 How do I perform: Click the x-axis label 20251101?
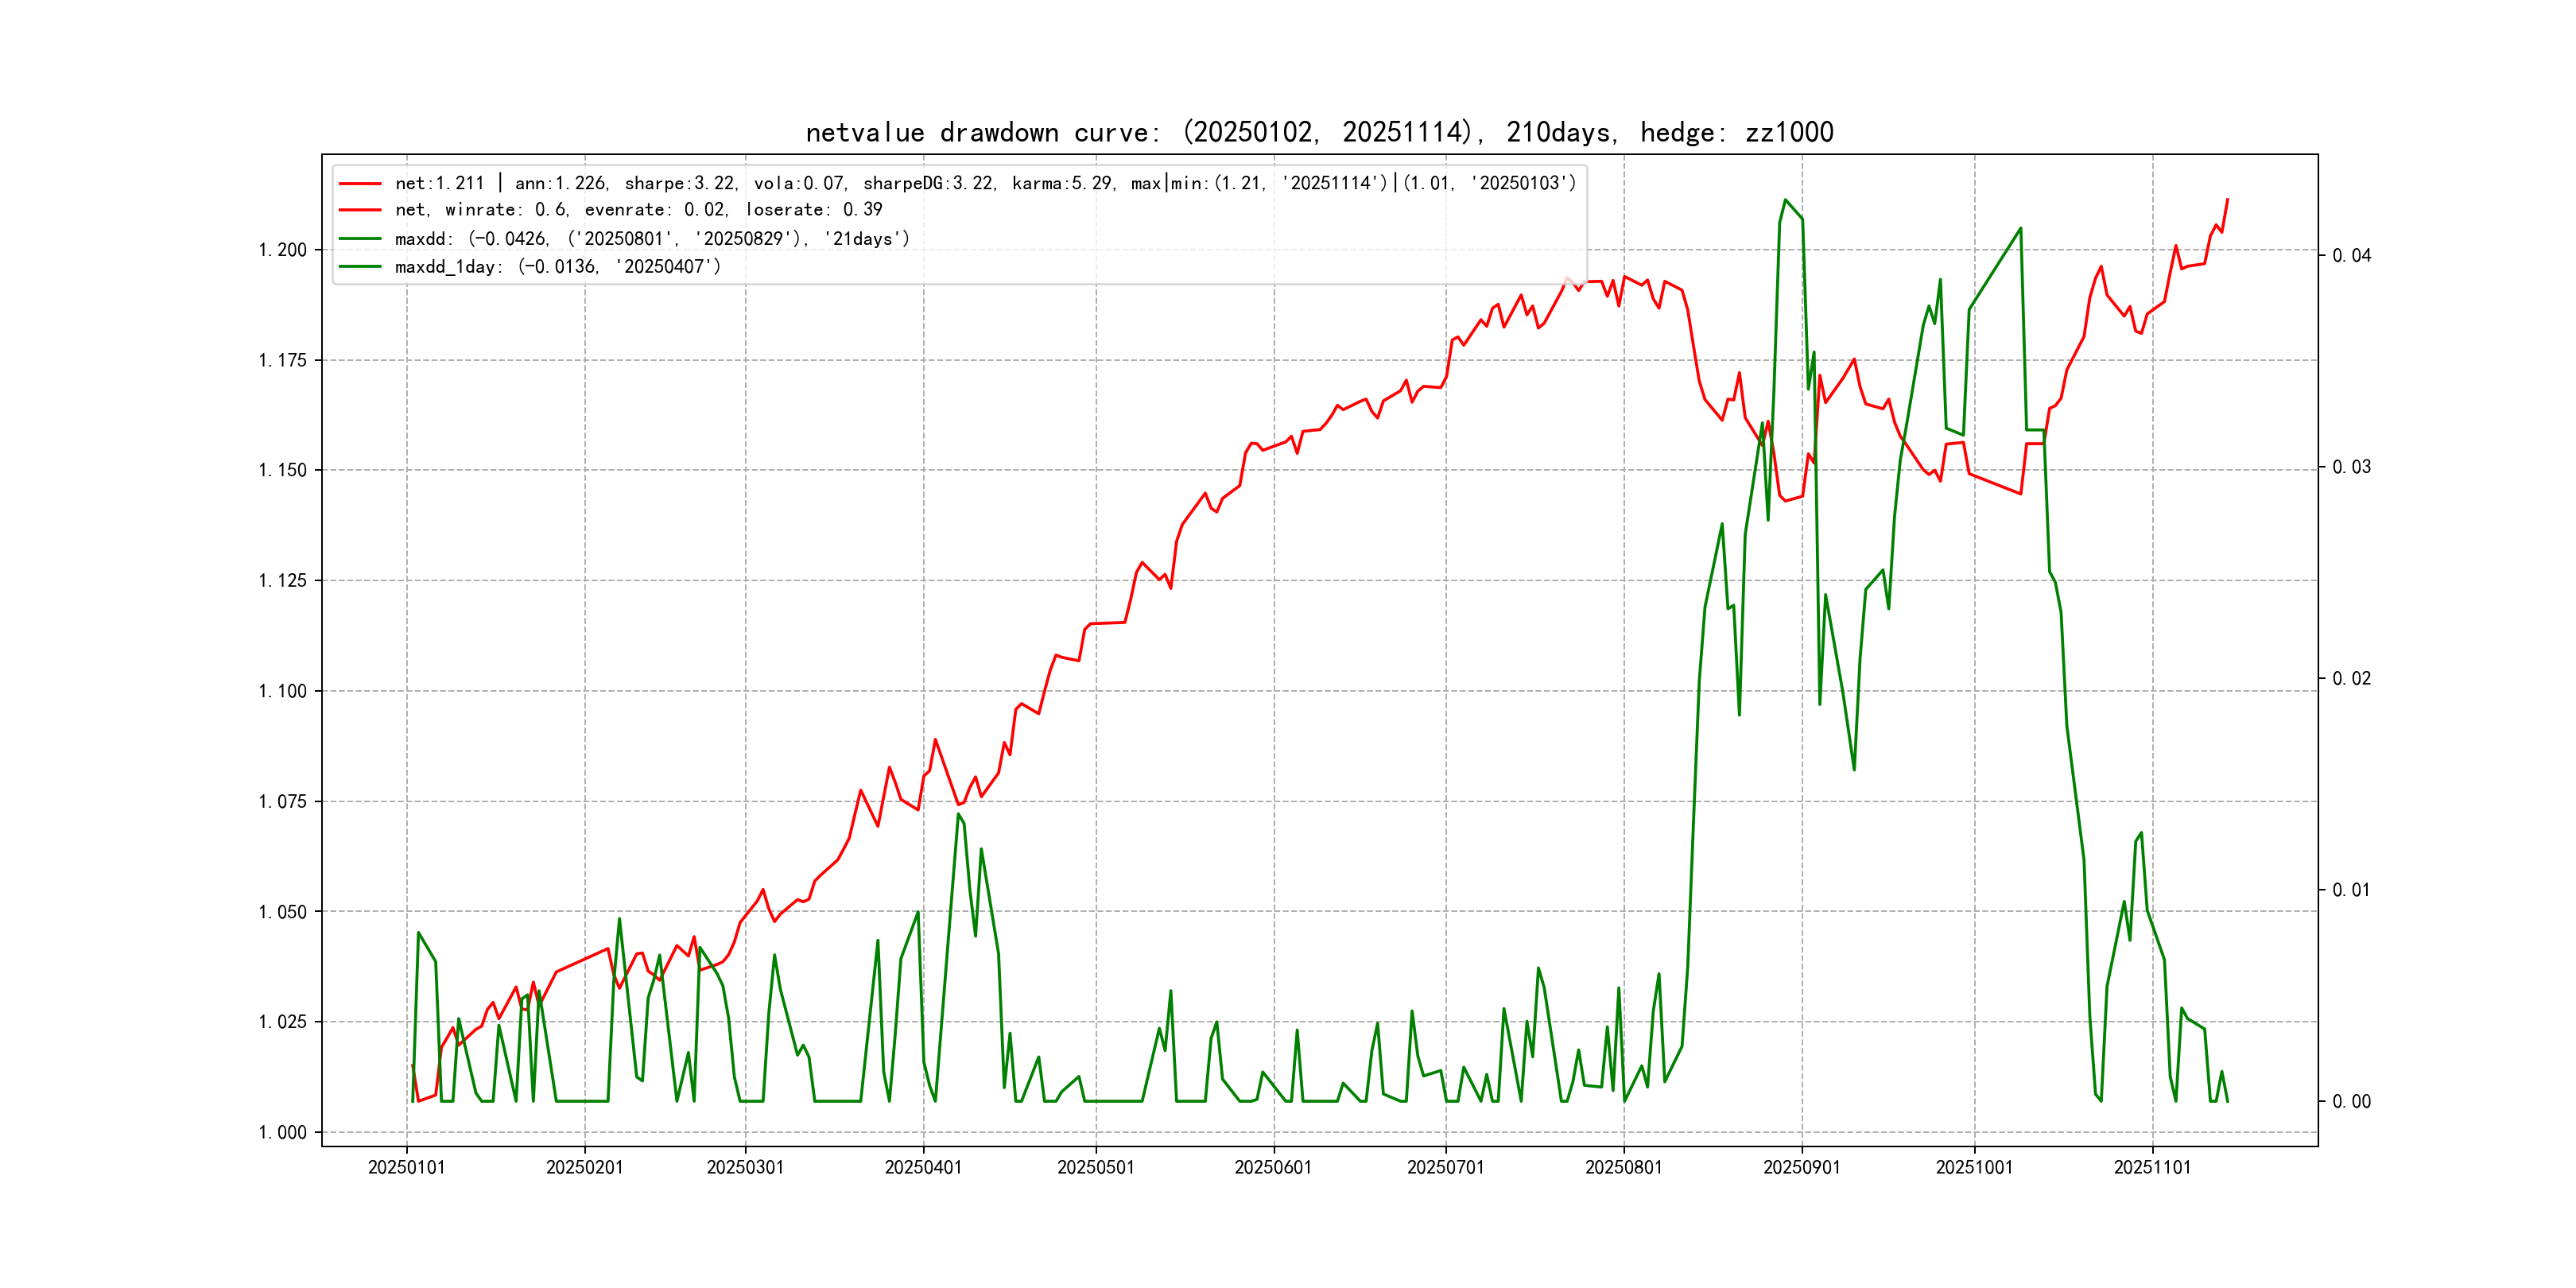(2152, 1168)
